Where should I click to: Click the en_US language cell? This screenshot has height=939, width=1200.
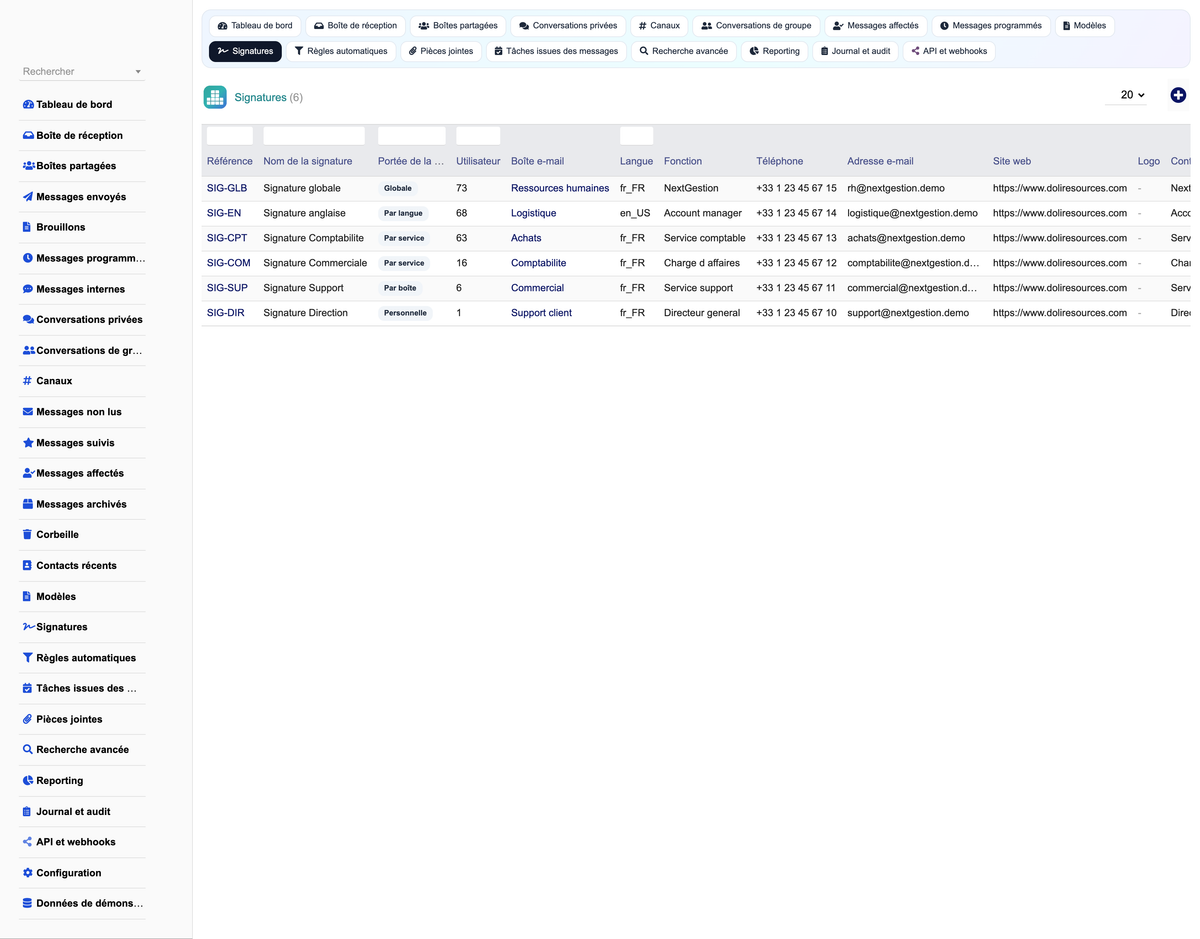(635, 213)
